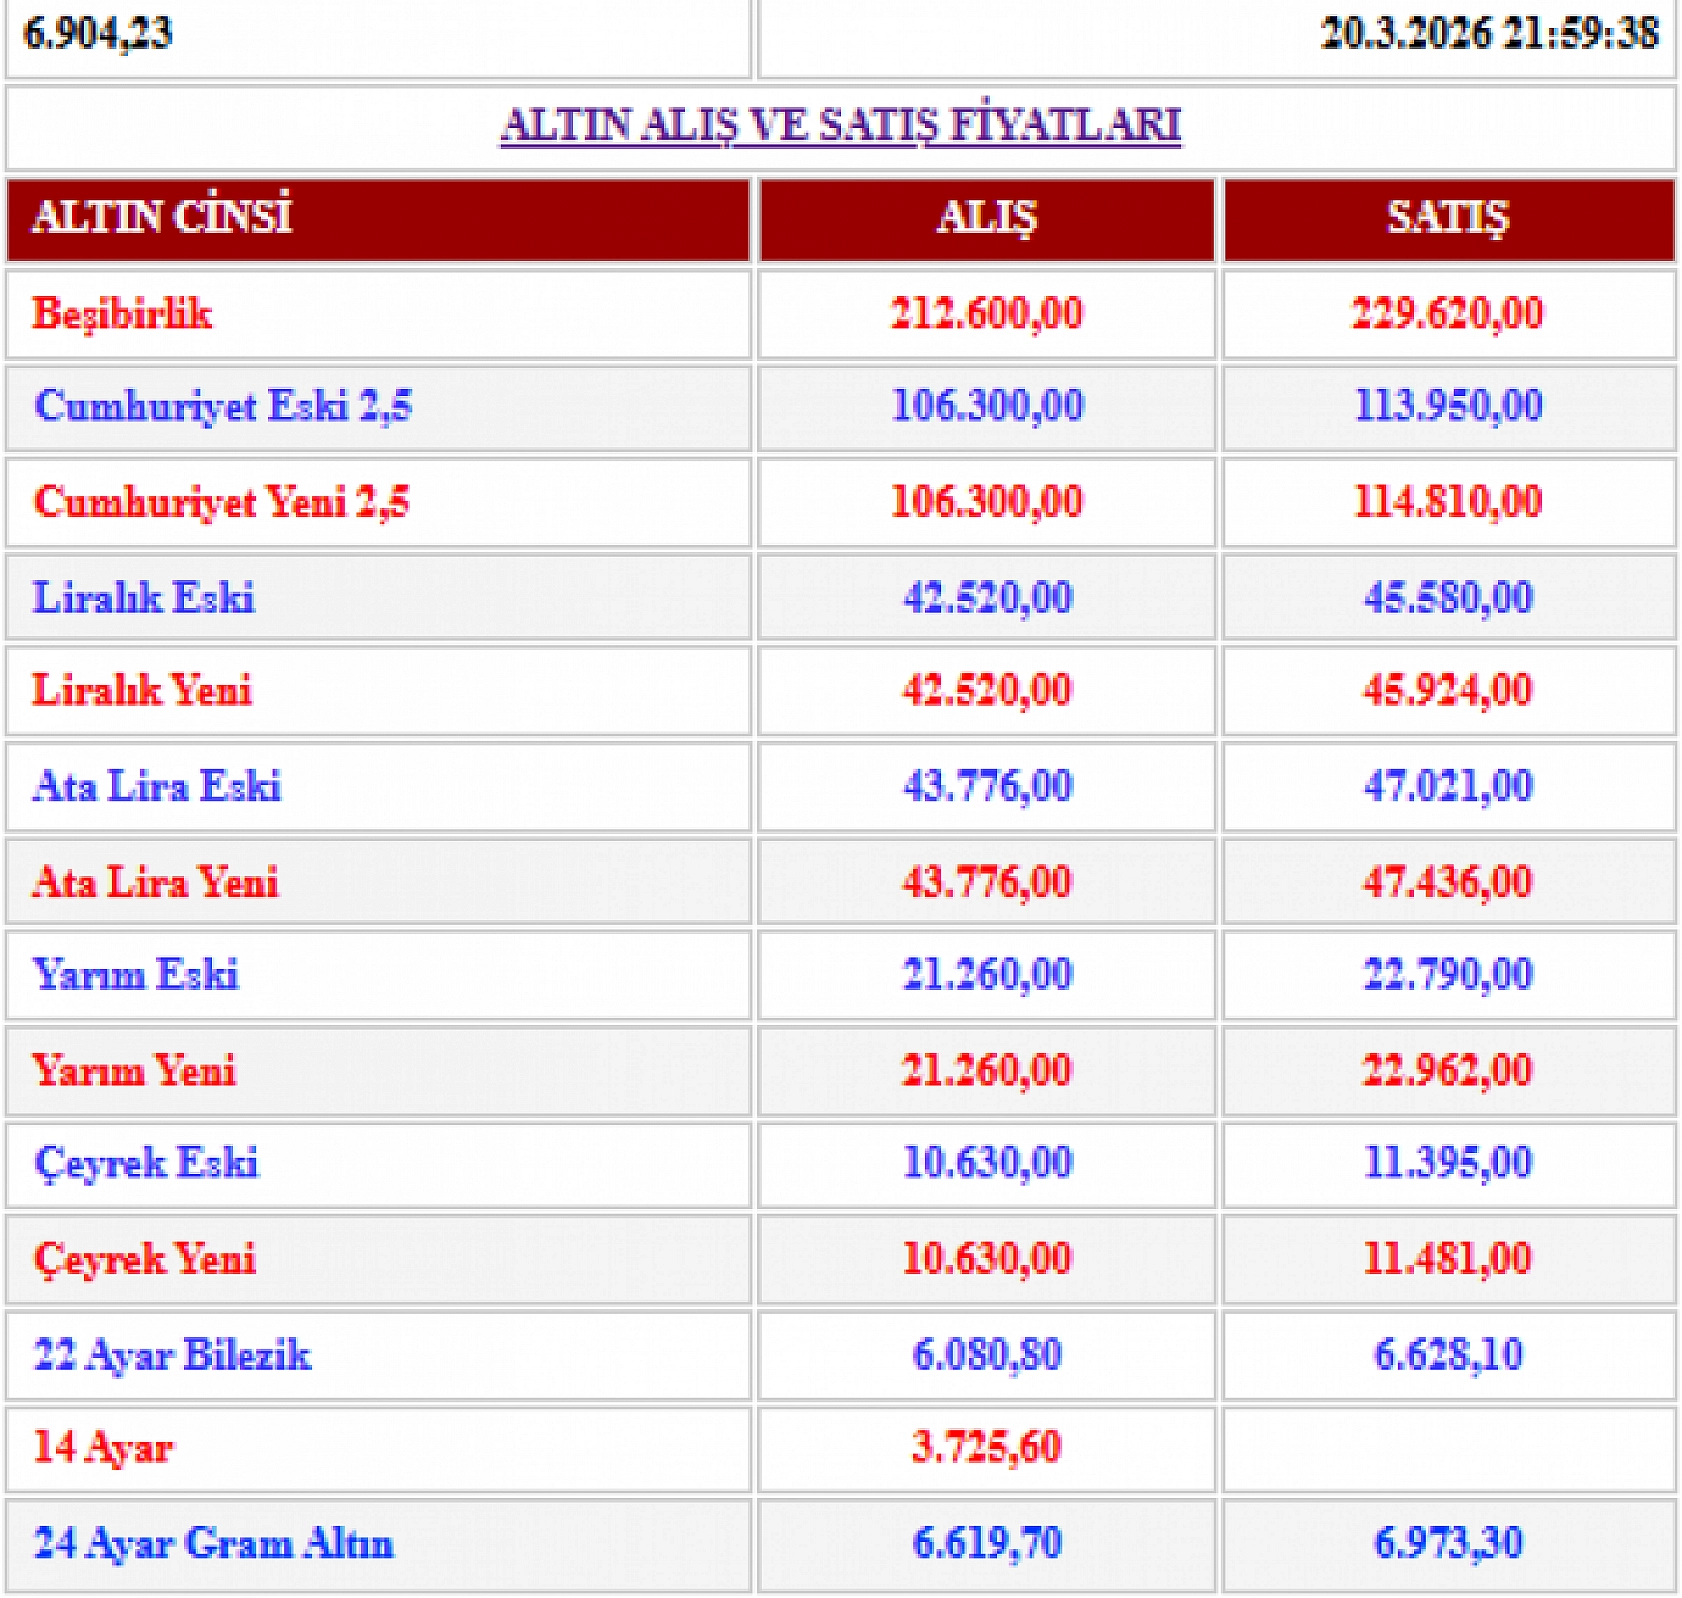Click Çeyrek Yeni selling price 11.481,00
The image size is (1682, 1598).
[1448, 1258]
